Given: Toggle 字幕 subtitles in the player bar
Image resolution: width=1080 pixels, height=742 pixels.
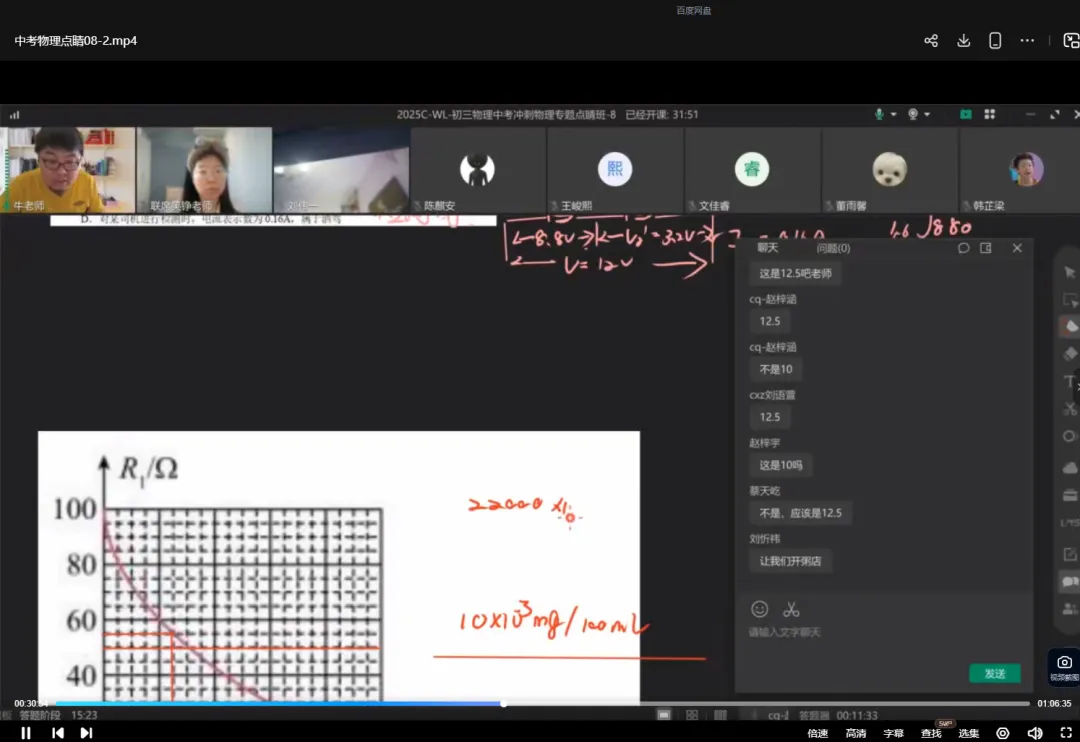Looking at the screenshot, I should [892, 733].
